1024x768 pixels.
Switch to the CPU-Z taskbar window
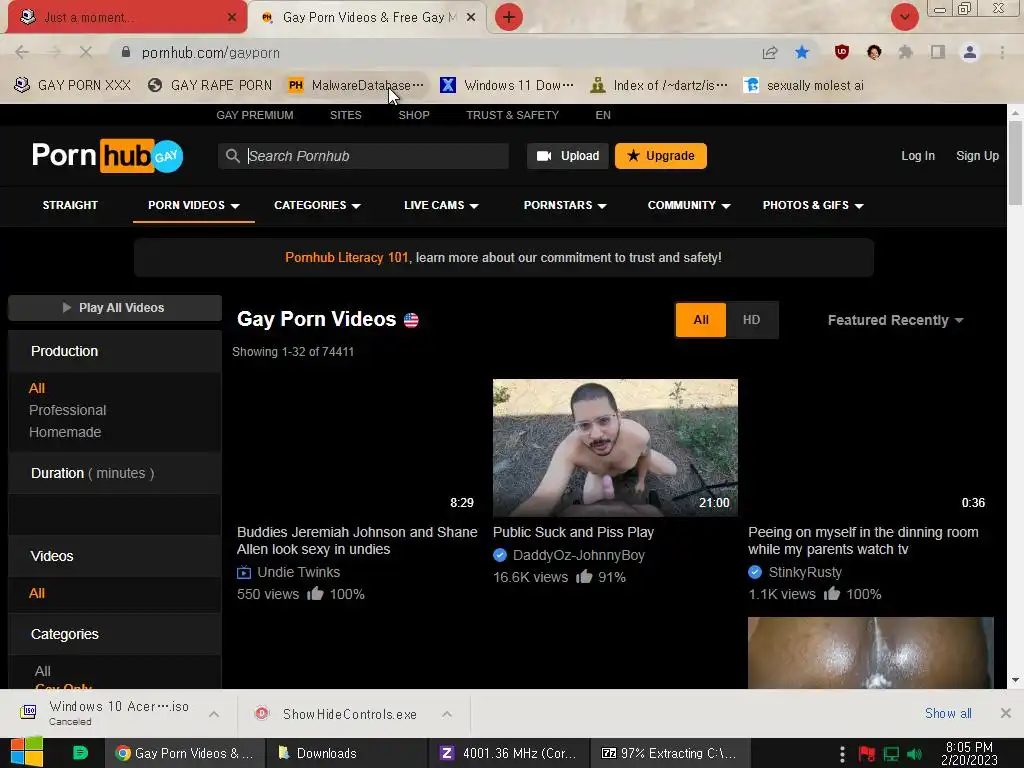coord(509,753)
